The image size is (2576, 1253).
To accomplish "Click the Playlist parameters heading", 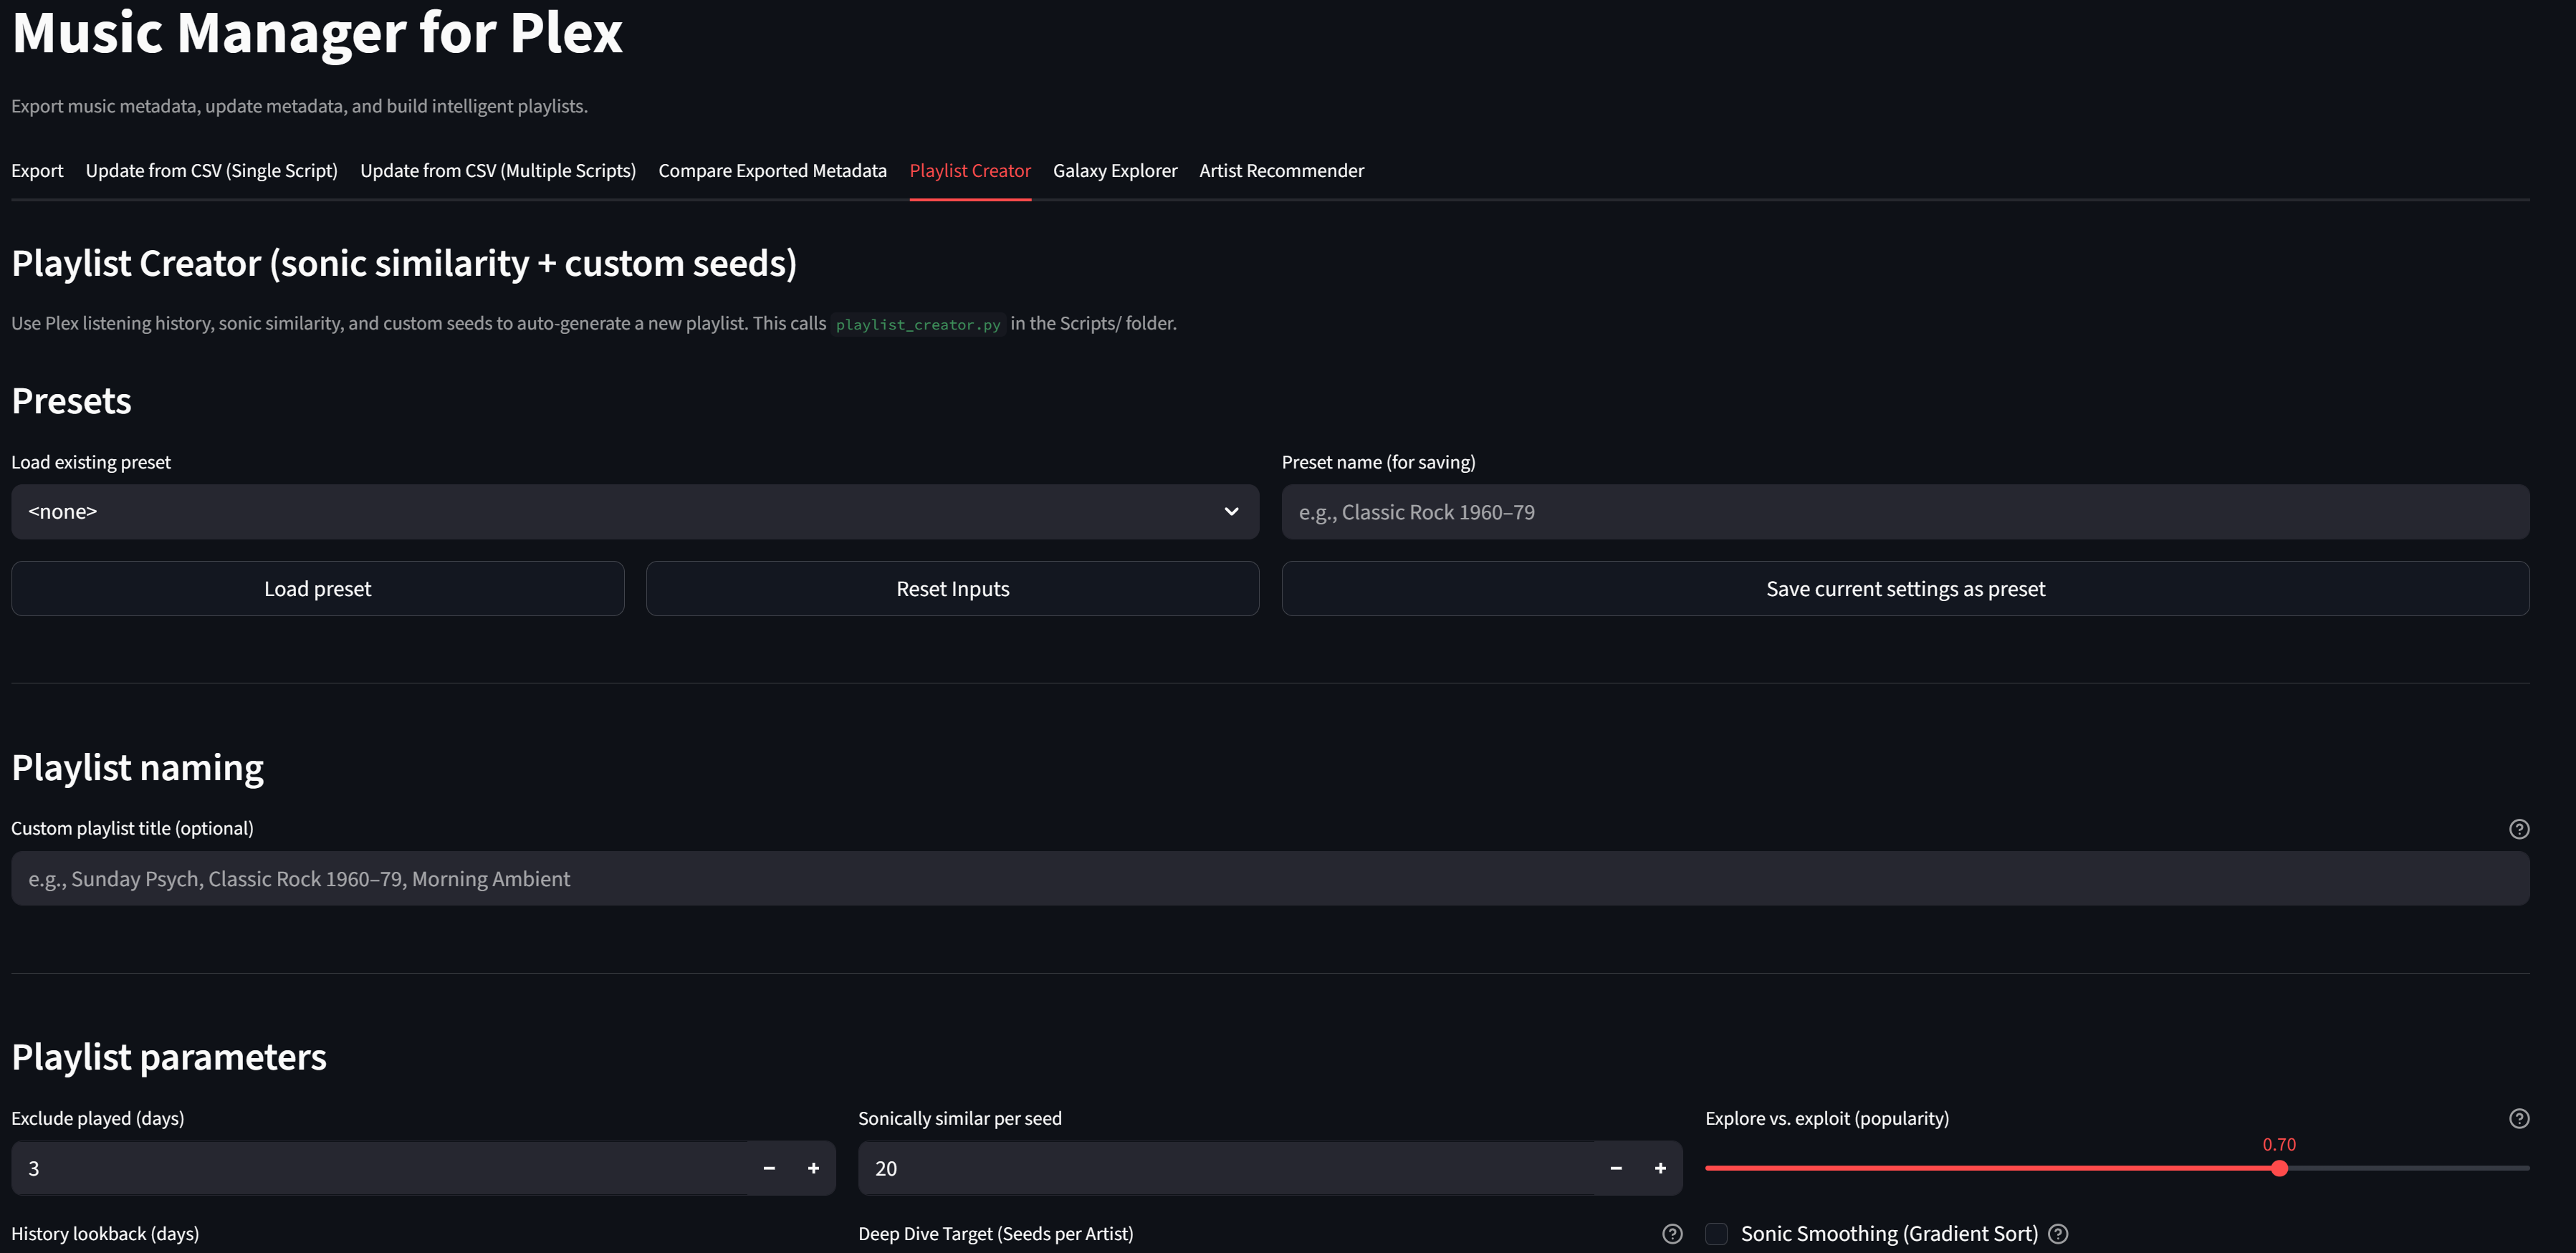I will 169,1057.
